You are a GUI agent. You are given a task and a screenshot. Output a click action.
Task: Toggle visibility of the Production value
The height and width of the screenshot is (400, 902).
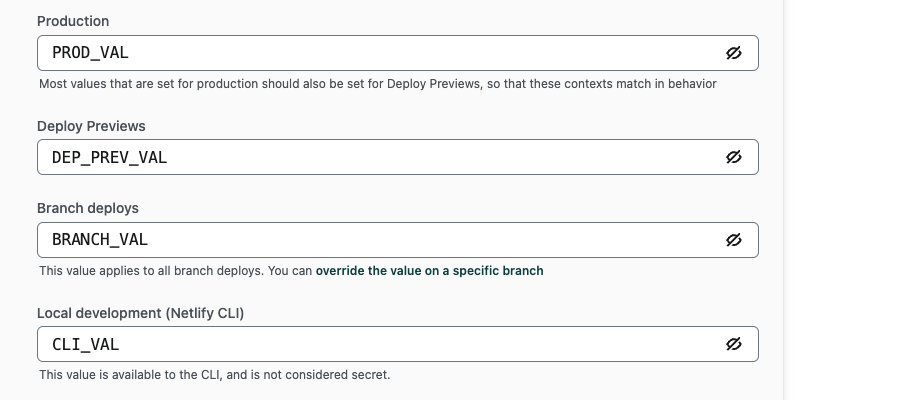(733, 53)
